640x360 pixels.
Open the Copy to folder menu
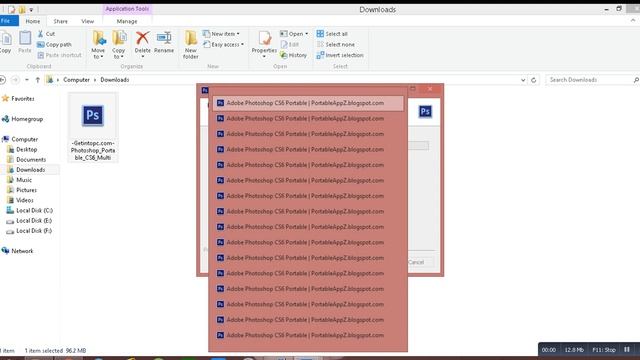119,45
